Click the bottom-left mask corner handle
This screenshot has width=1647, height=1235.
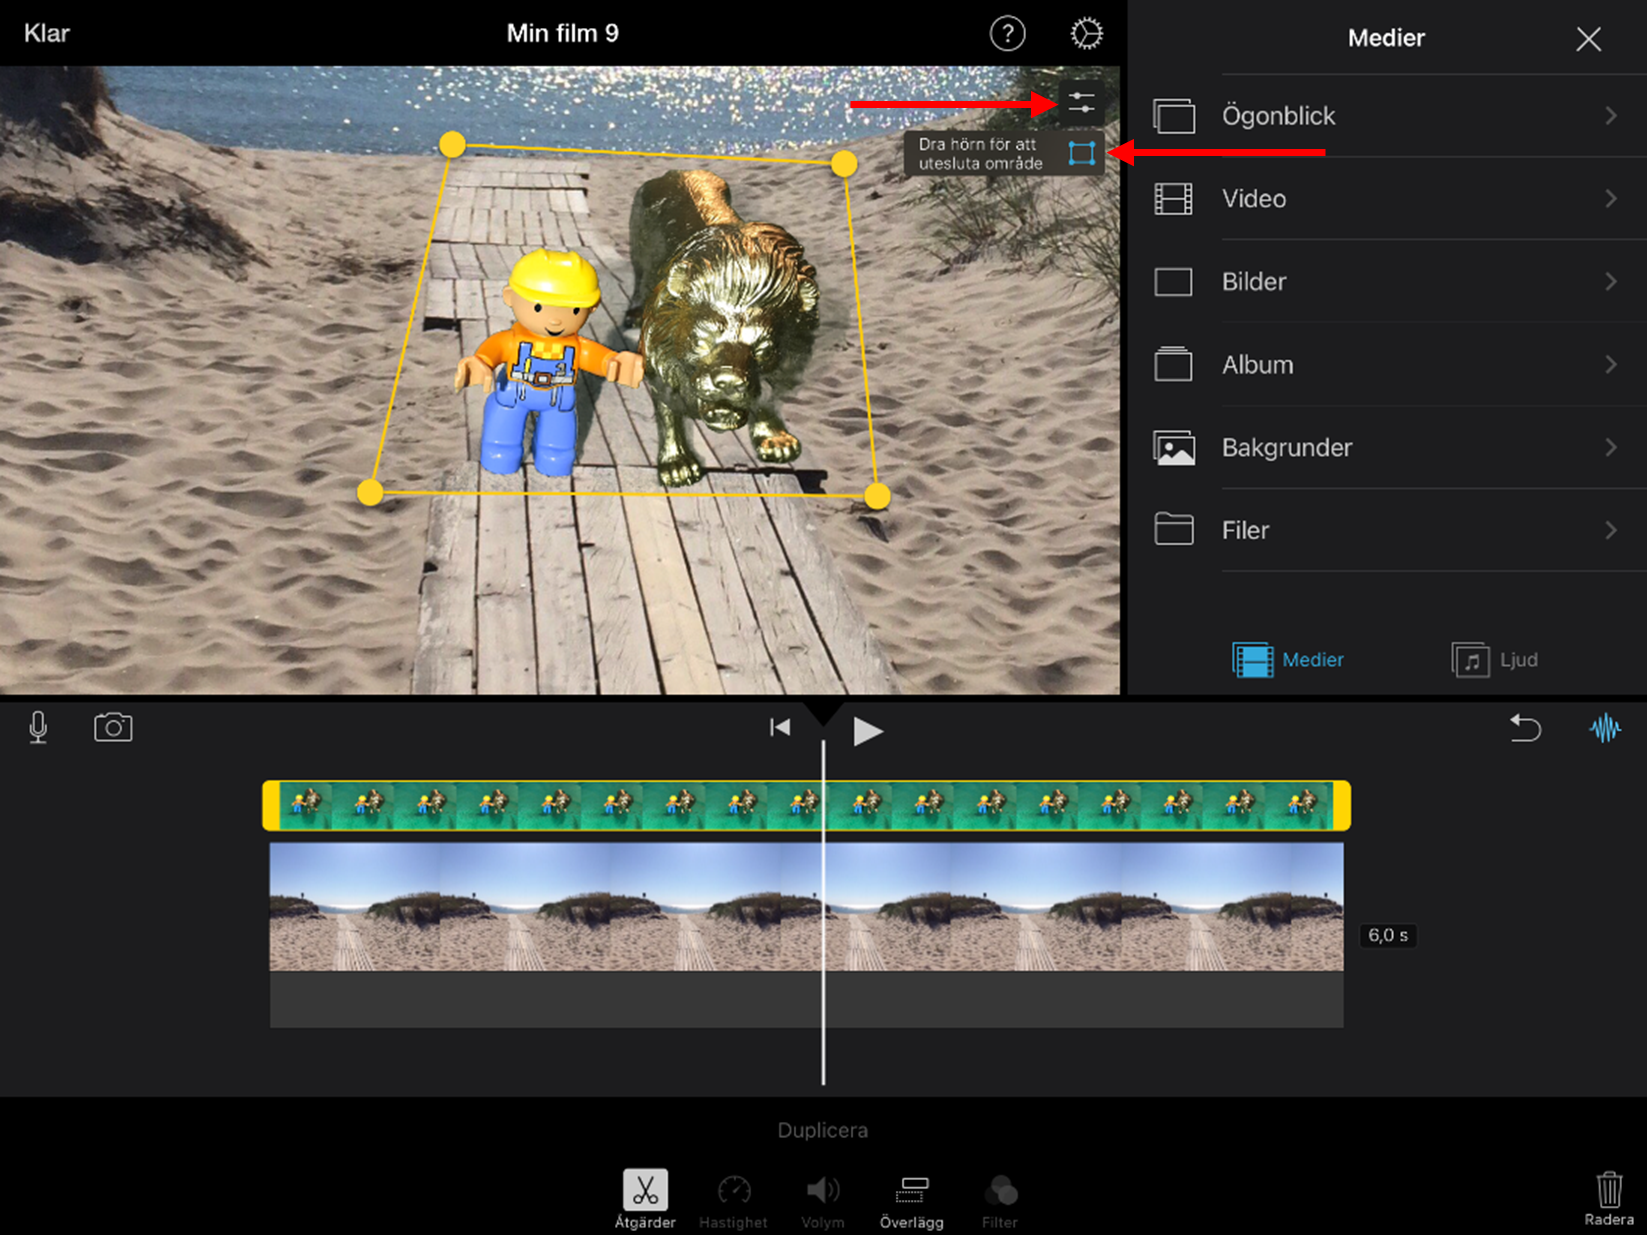click(370, 492)
